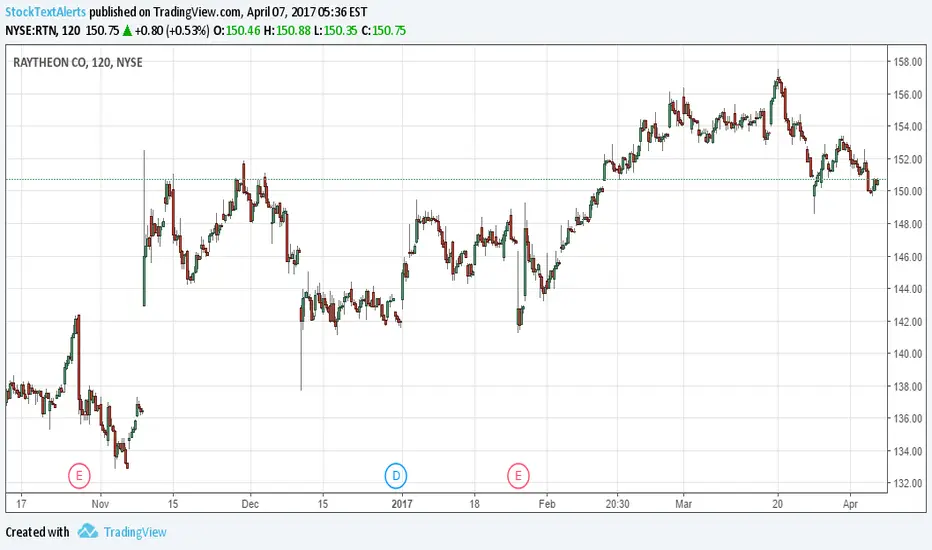Click the Dec label on the time axis

(250, 504)
